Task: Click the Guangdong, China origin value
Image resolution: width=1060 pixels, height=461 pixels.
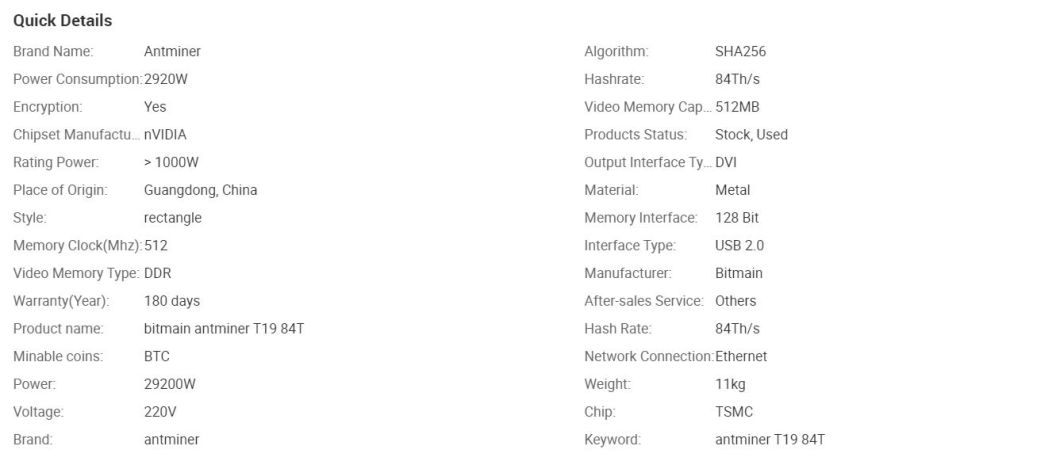Action: (x=200, y=190)
